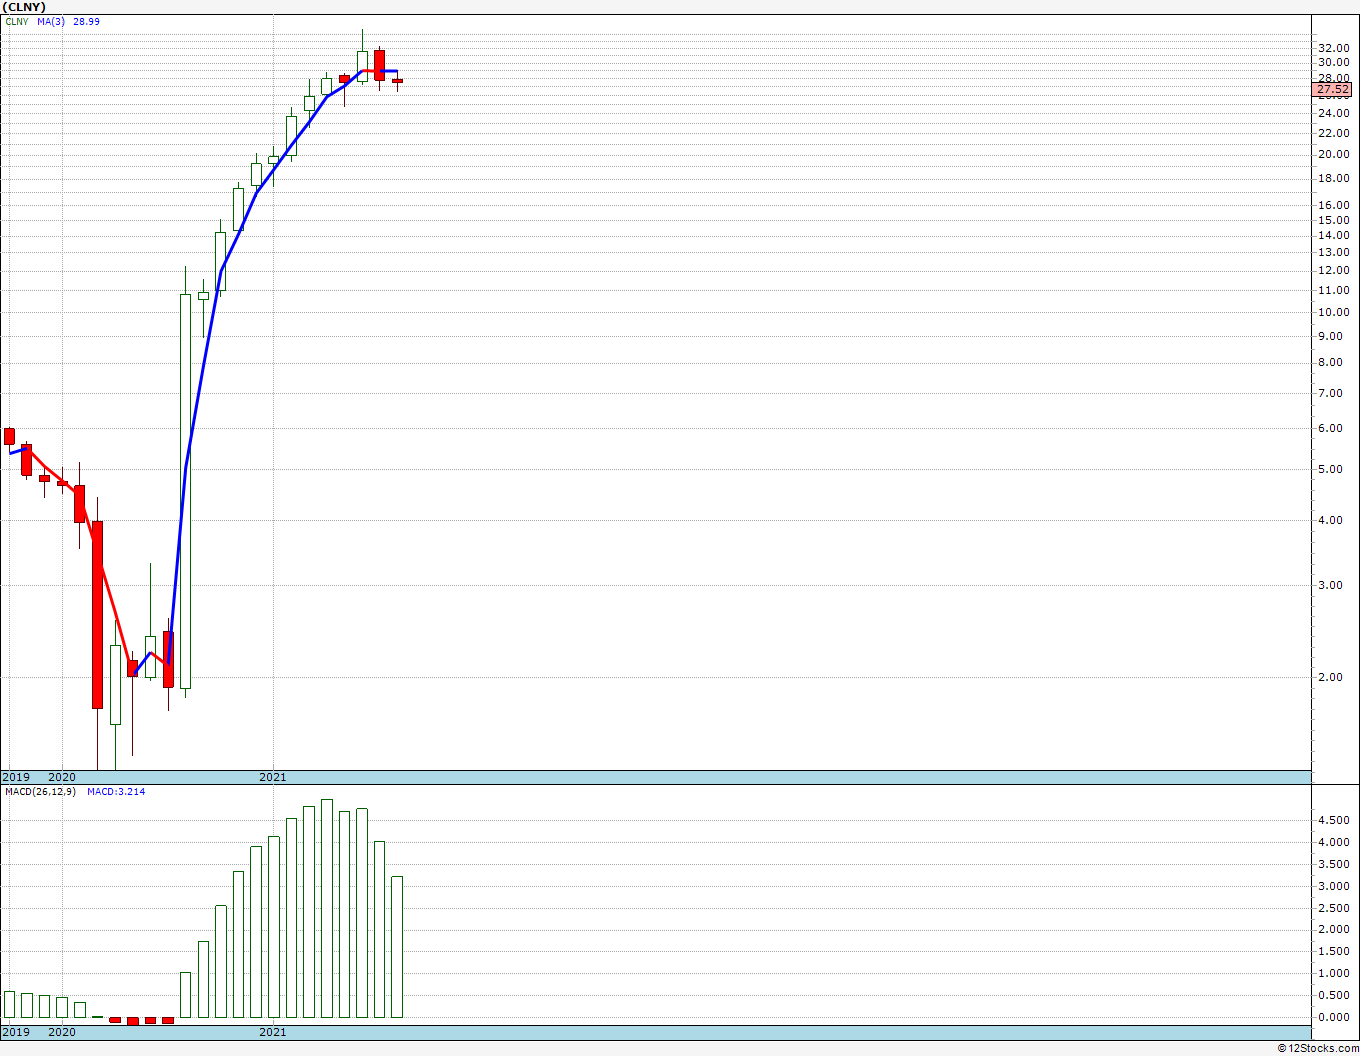Click the MACD:3.214 value readout
The width and height of the screenshot is (1360, 1056).
pos(115,792)
